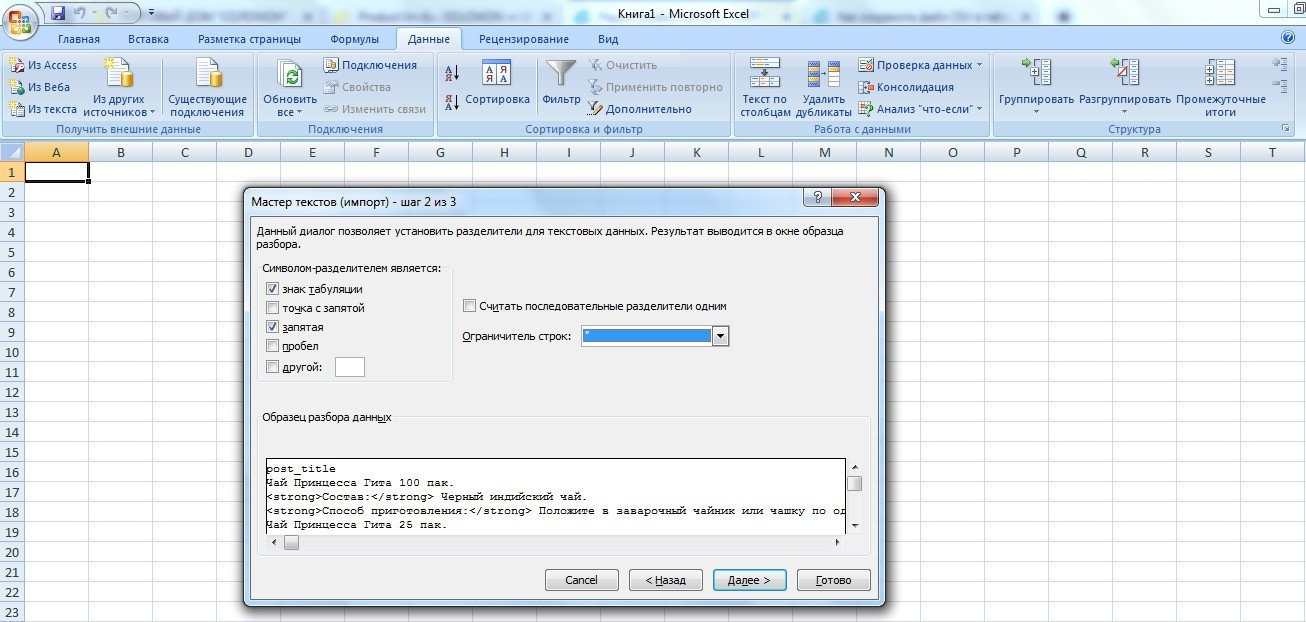
Task: Check the пробел delimiter checkbox
Action: pos(273,346)
